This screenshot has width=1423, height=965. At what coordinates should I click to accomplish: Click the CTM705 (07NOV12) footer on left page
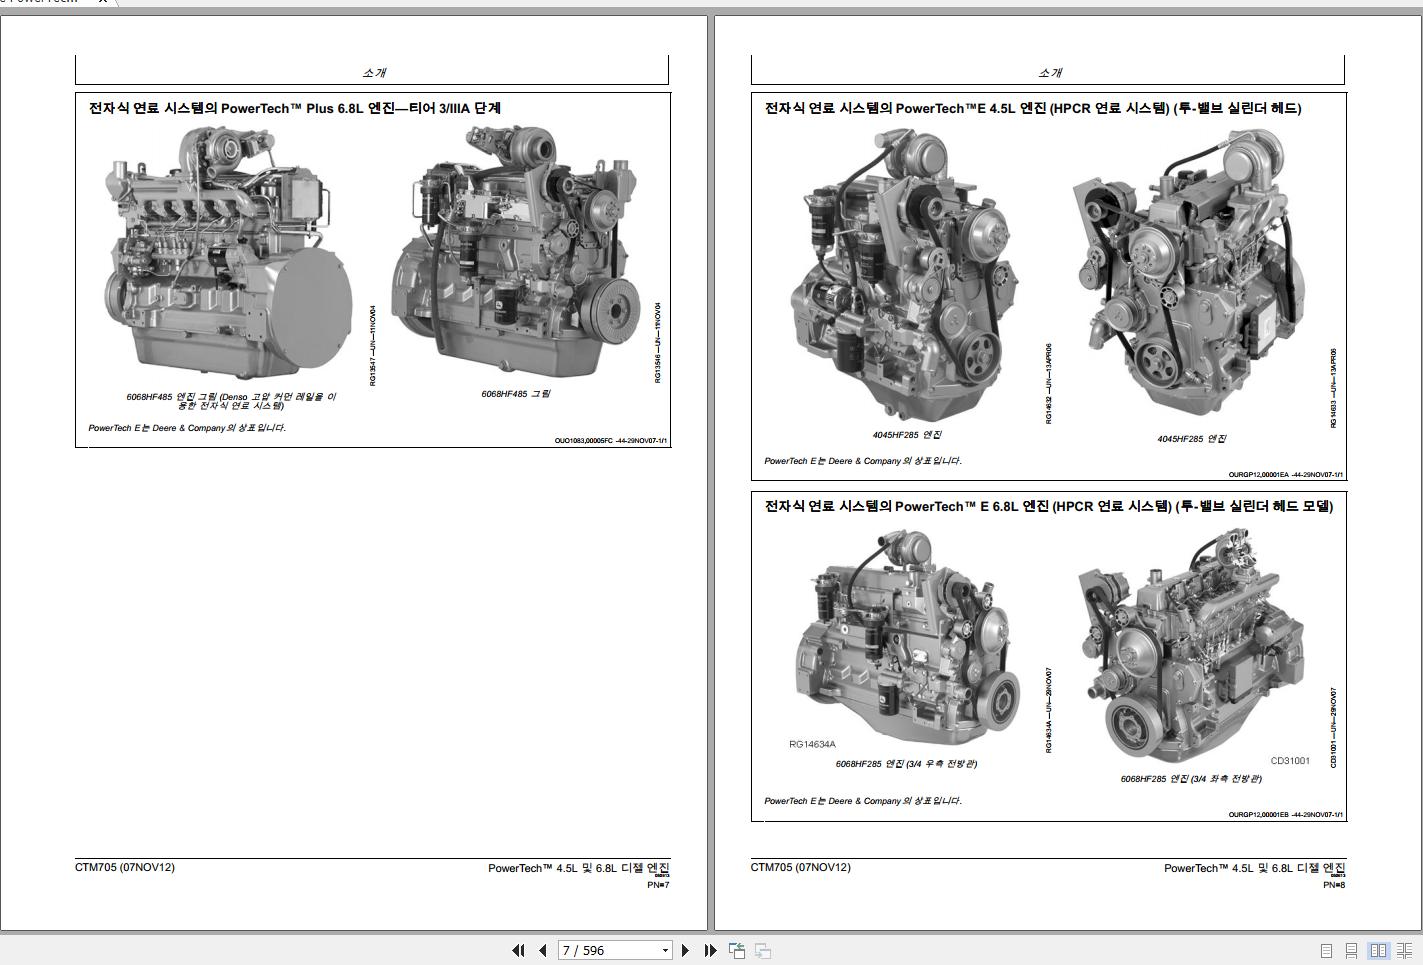point(125,867)
